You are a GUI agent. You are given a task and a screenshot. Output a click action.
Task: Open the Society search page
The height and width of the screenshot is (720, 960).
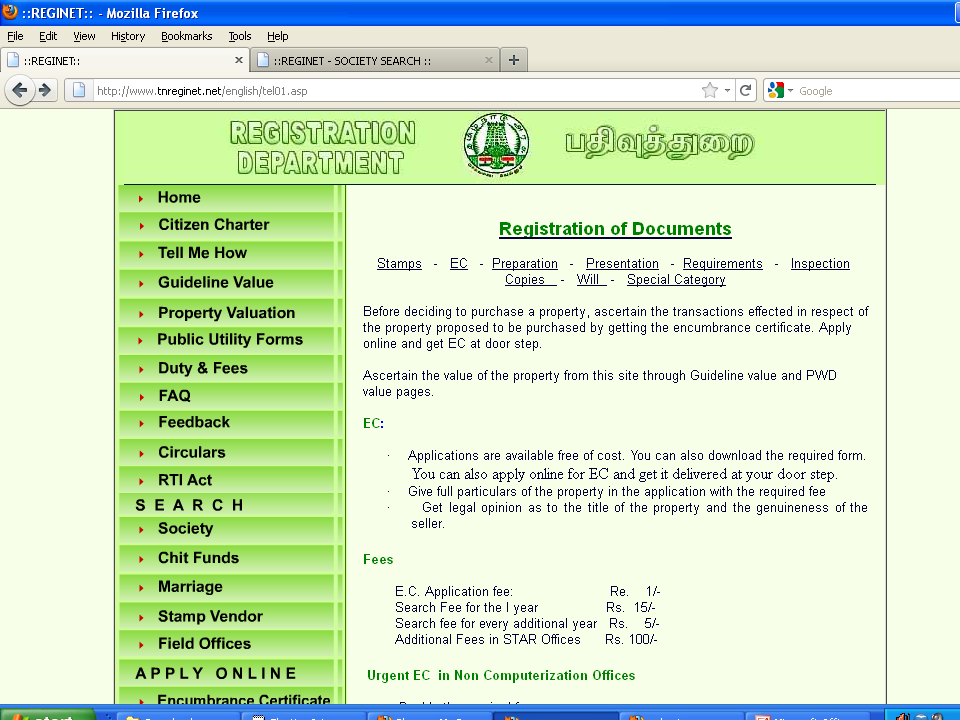pyautogui.click(x=185, y=528)
